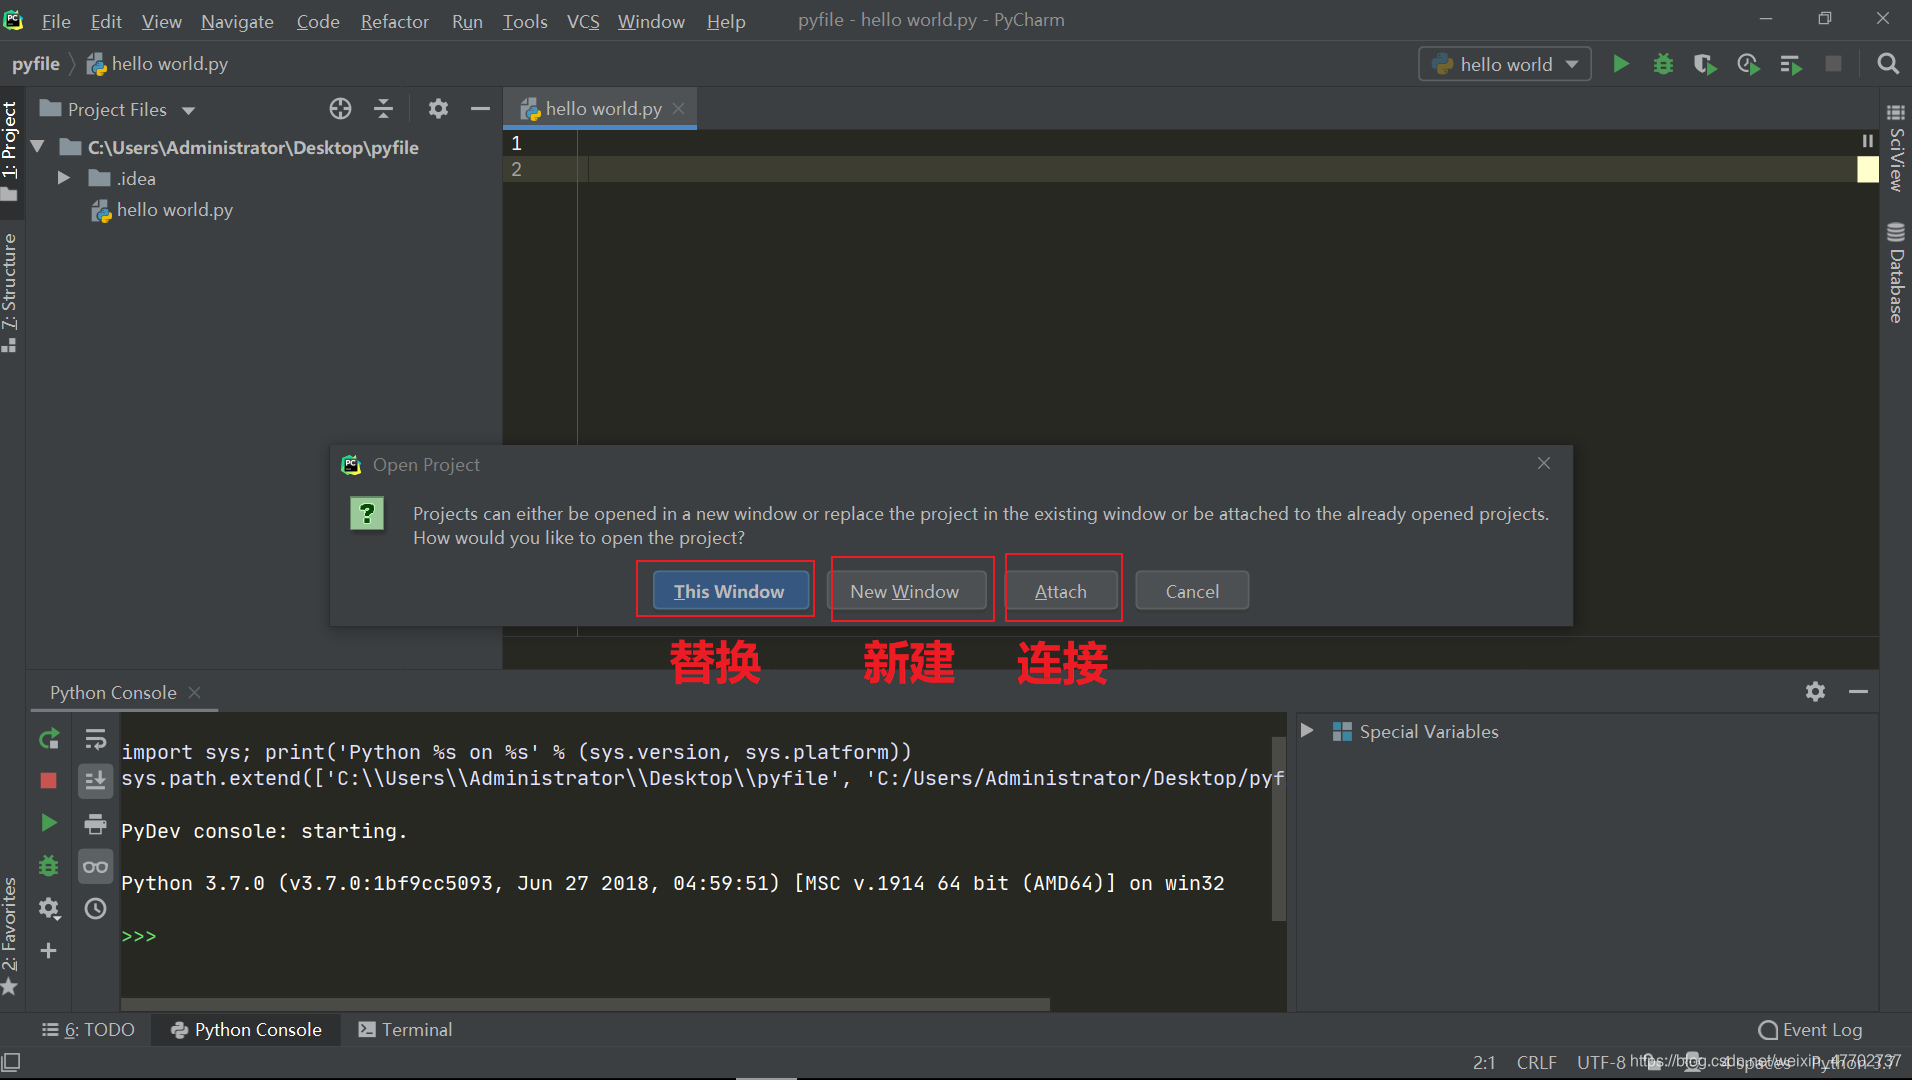The width and height of the screenshot is (1912, 1080).
Task: Launch the profiler run icon
Action: [1748, 64]
